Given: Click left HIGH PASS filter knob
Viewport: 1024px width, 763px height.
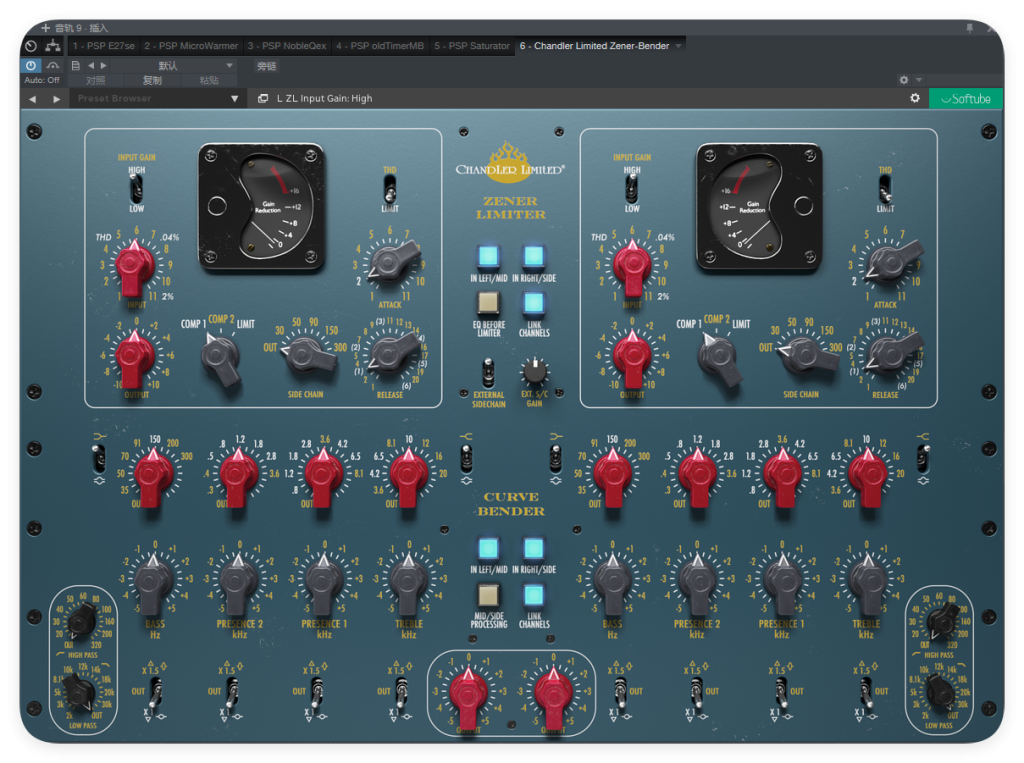Looking at the screenshot, I should click(x=83, y=621).
